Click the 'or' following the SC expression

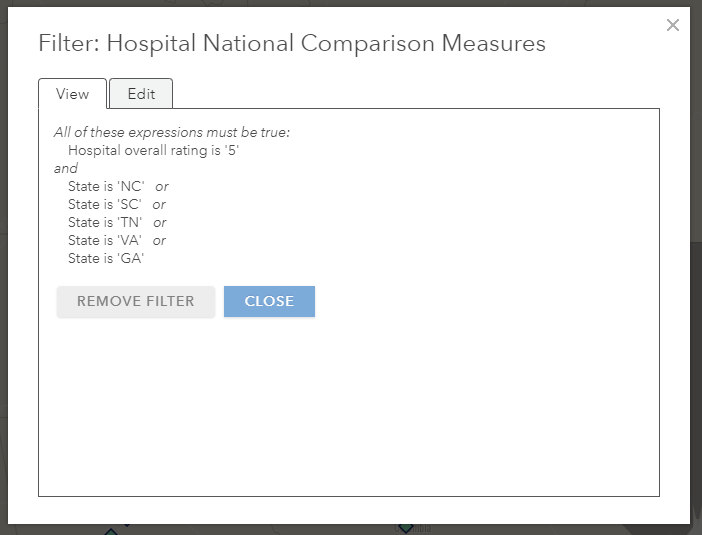159,204
